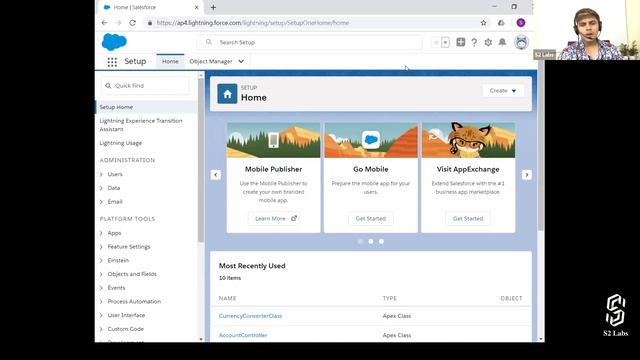
Task: Open a new browser tab
Action: 213,7
